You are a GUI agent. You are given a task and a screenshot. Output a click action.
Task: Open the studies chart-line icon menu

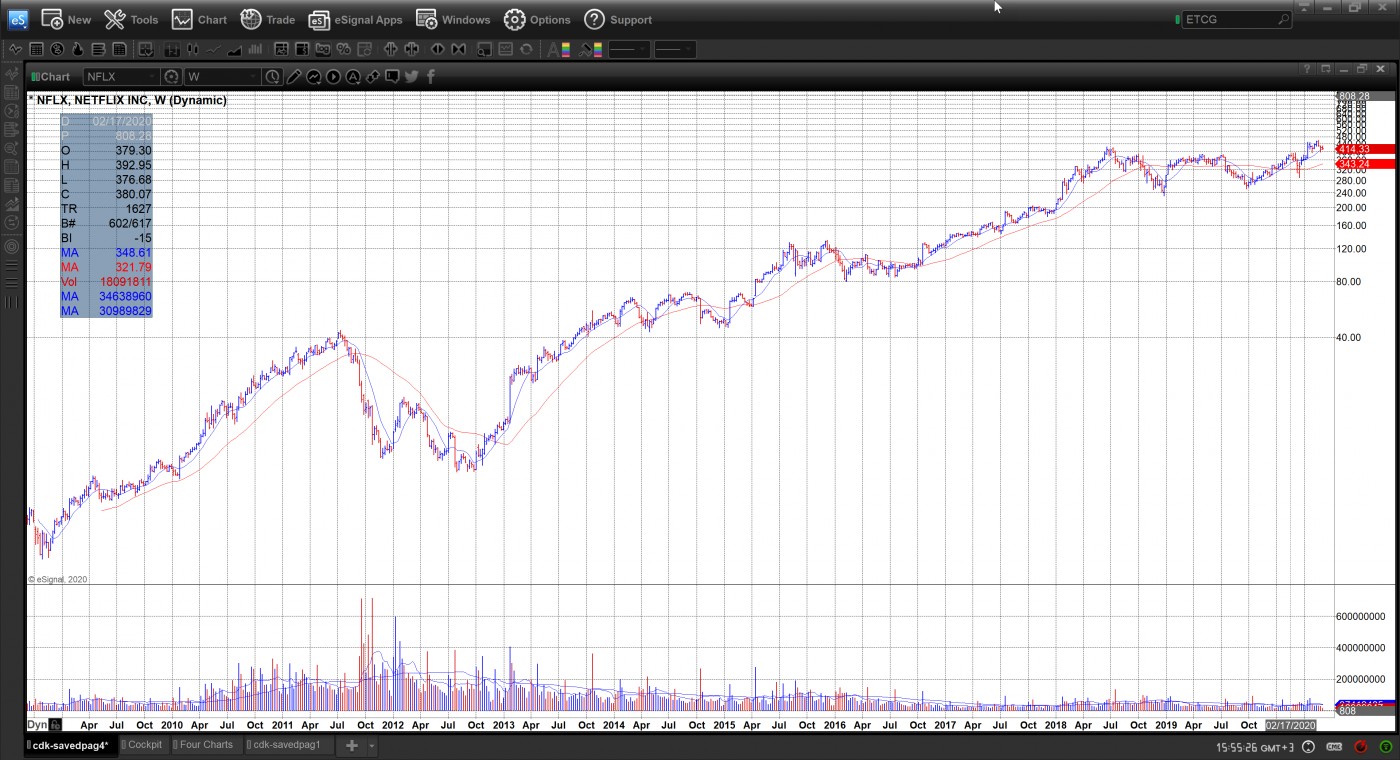pos(314,76)
